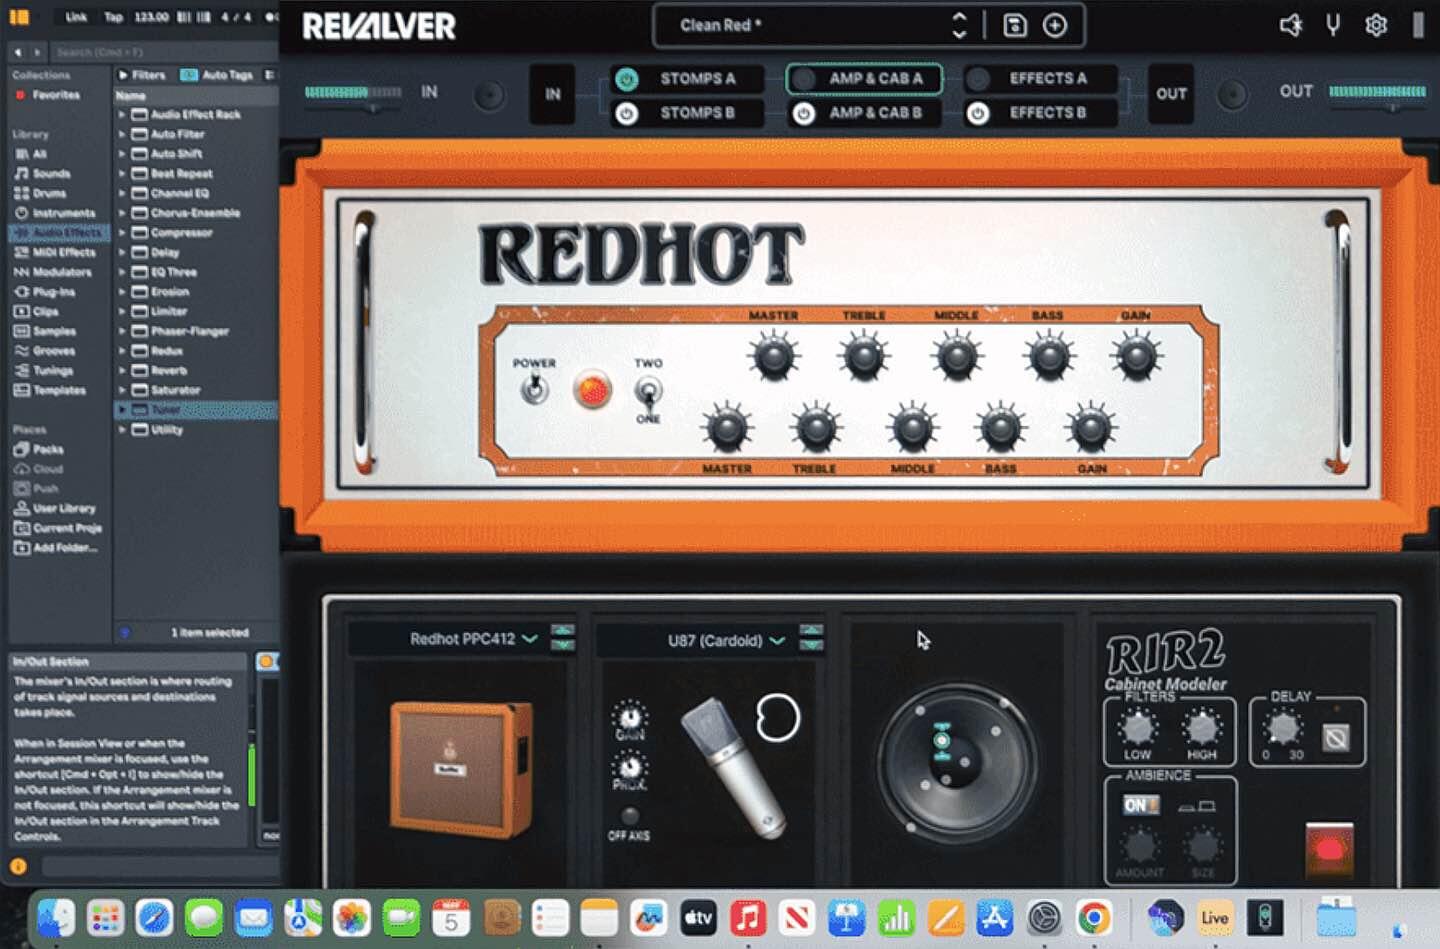Click Favorites collection
This screenshot has height=949, width=1440.
click(48, 95)
